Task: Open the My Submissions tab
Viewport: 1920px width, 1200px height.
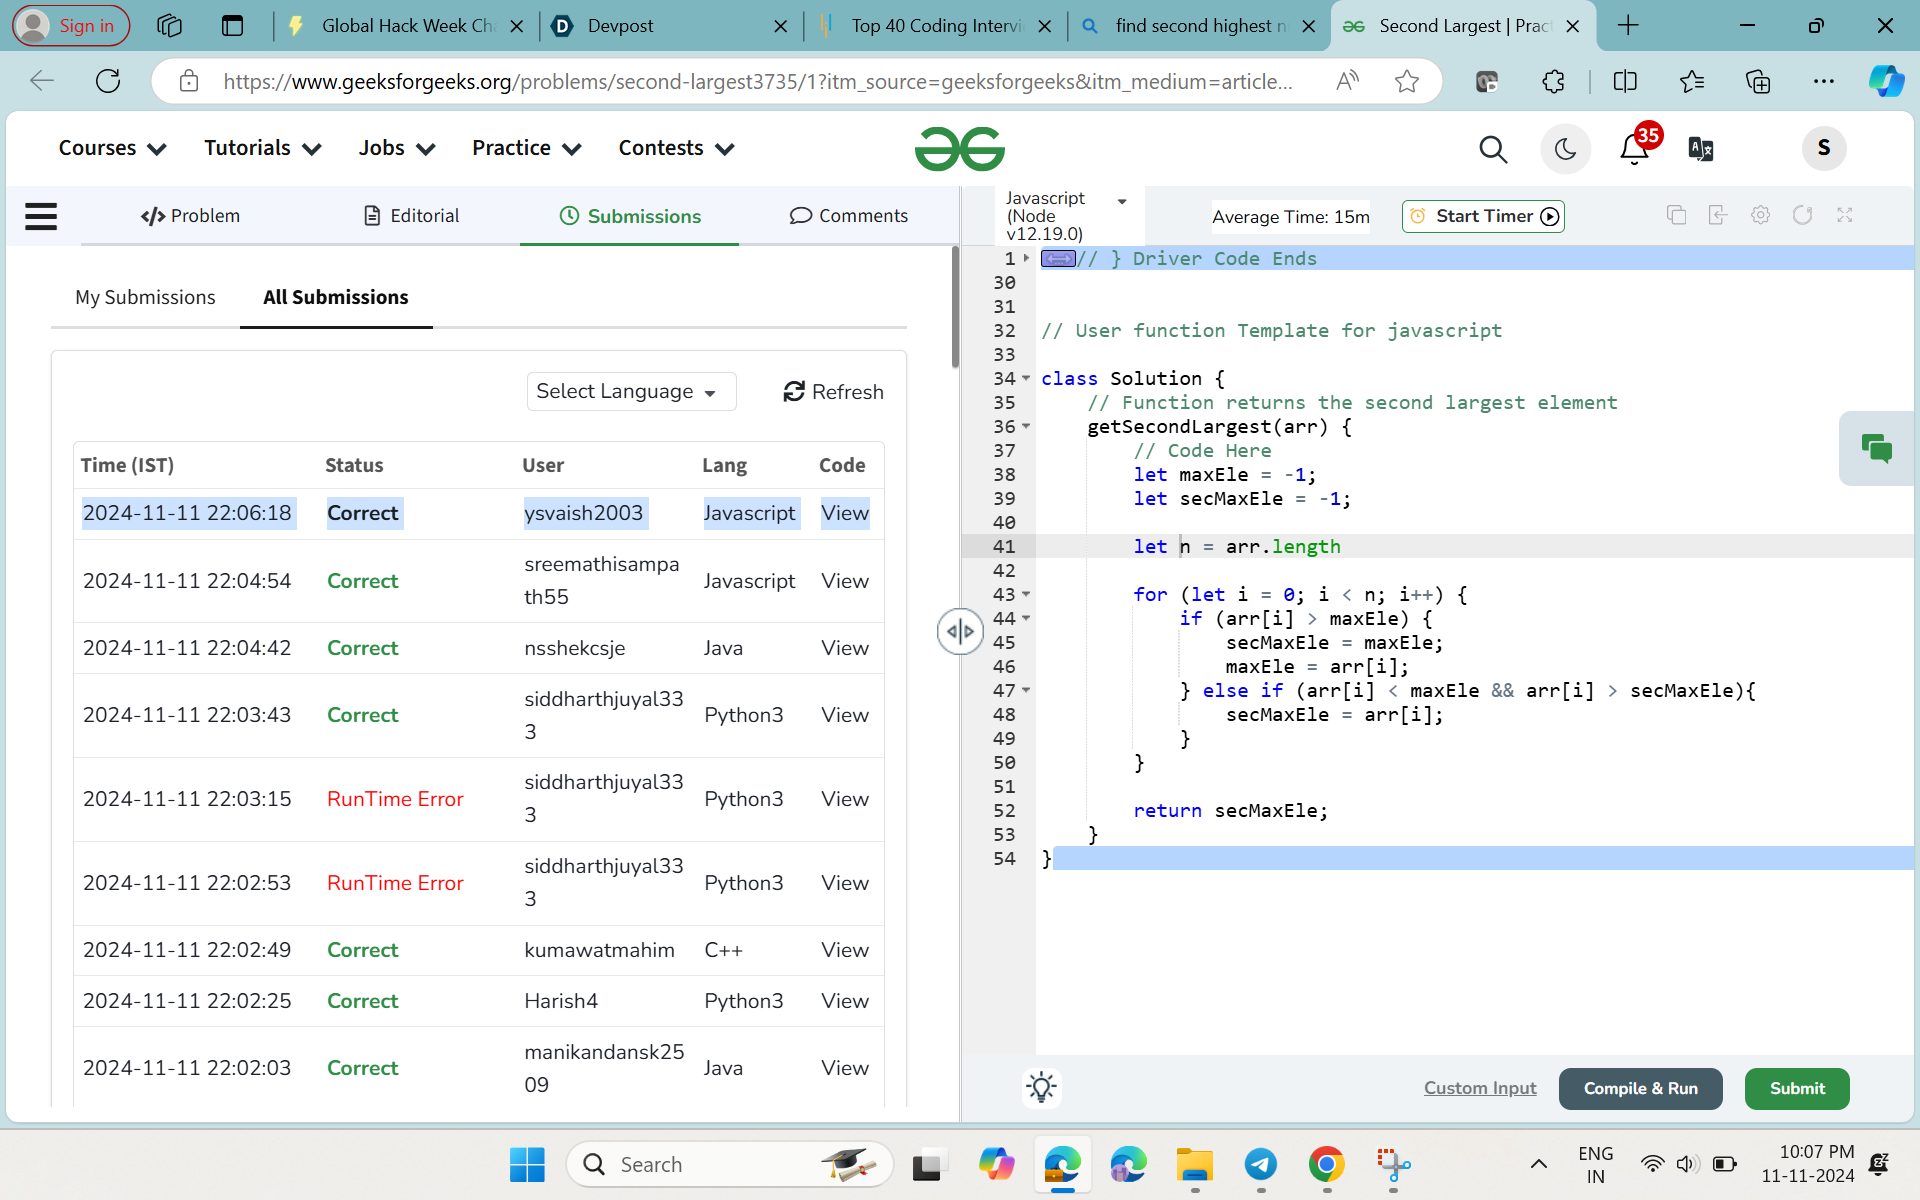Action: pyautogui.click(x=145, y=297)
